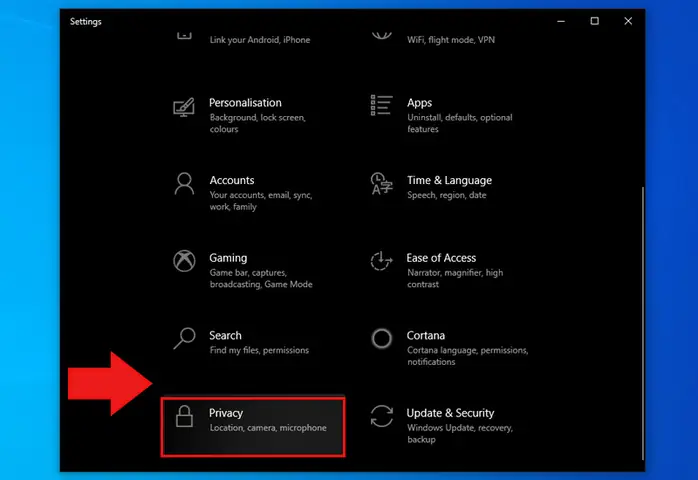The width and height of the screenshot is (698, 480).
Task: Go to Cortana settings heading
Action: point(426,335)
